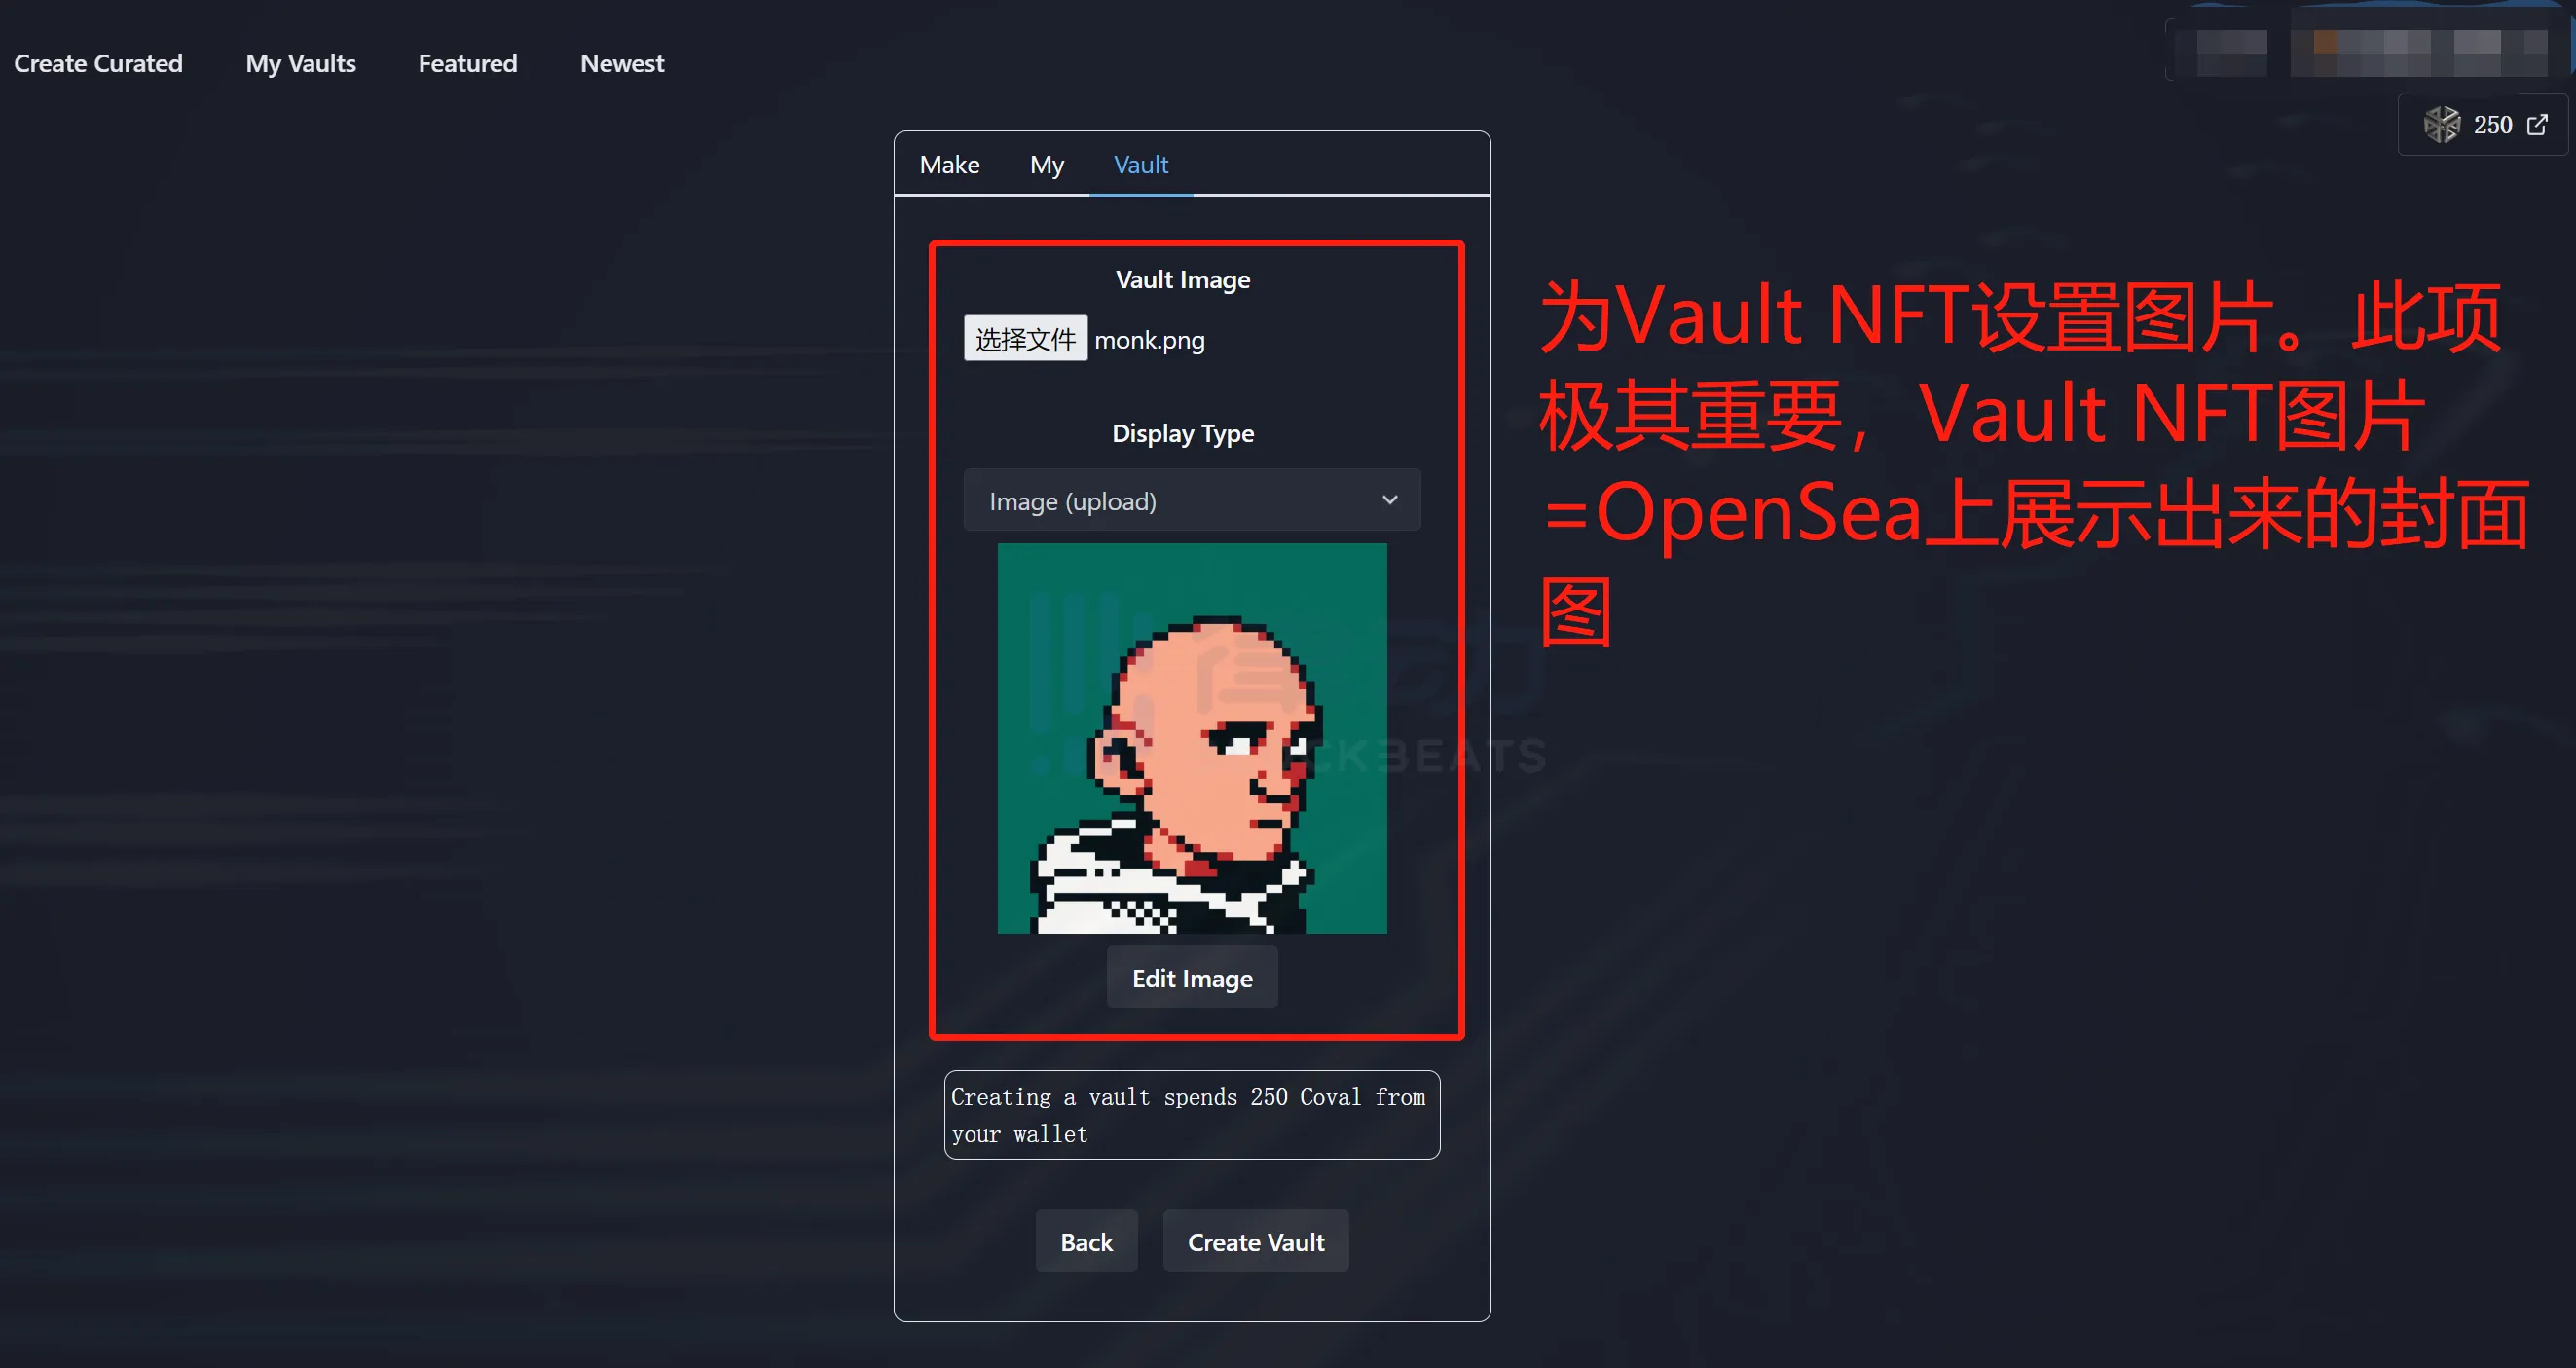Click the monk.png vault image thumbnail

pos(1193,739)
